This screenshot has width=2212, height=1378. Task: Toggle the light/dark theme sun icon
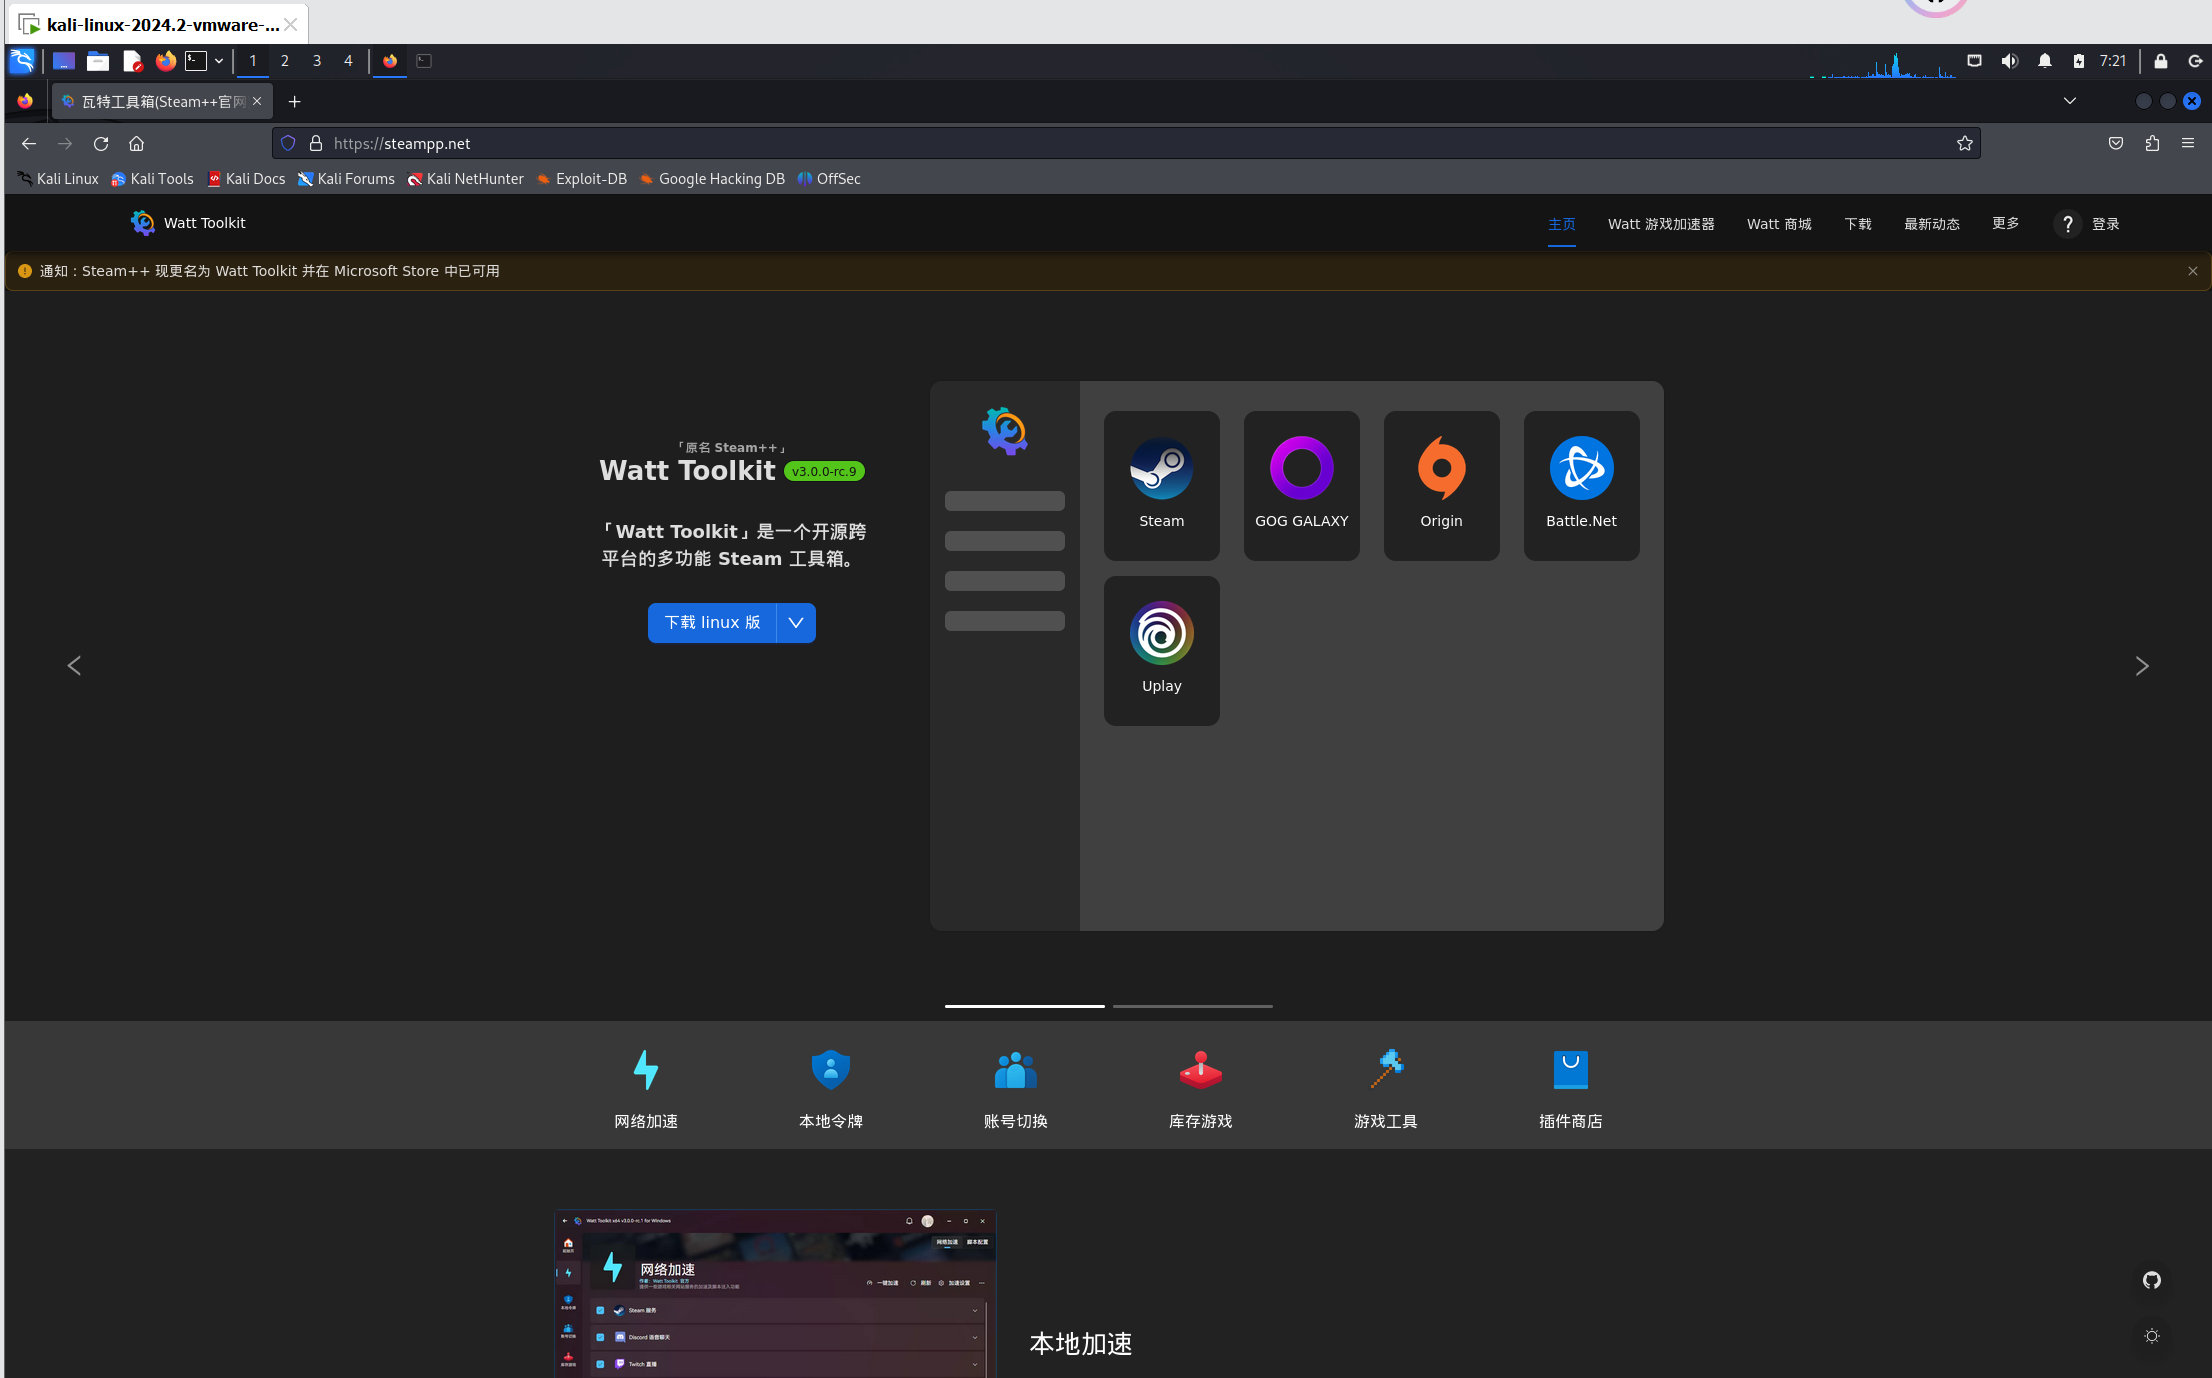(2152, 1336)
